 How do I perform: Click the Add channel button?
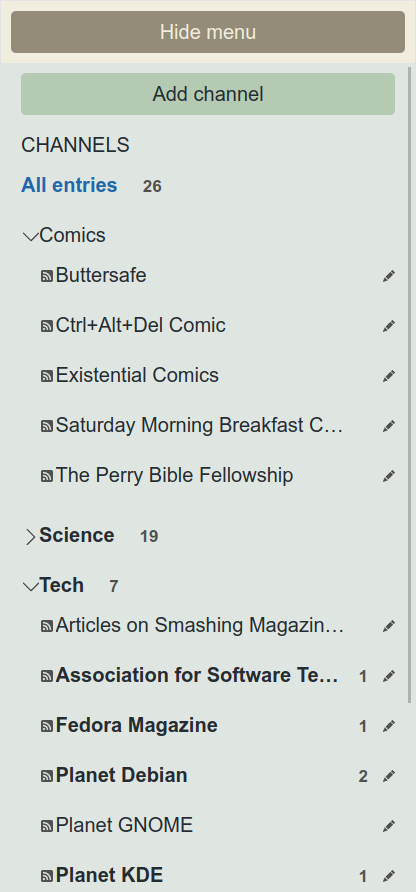click(208, 94)
